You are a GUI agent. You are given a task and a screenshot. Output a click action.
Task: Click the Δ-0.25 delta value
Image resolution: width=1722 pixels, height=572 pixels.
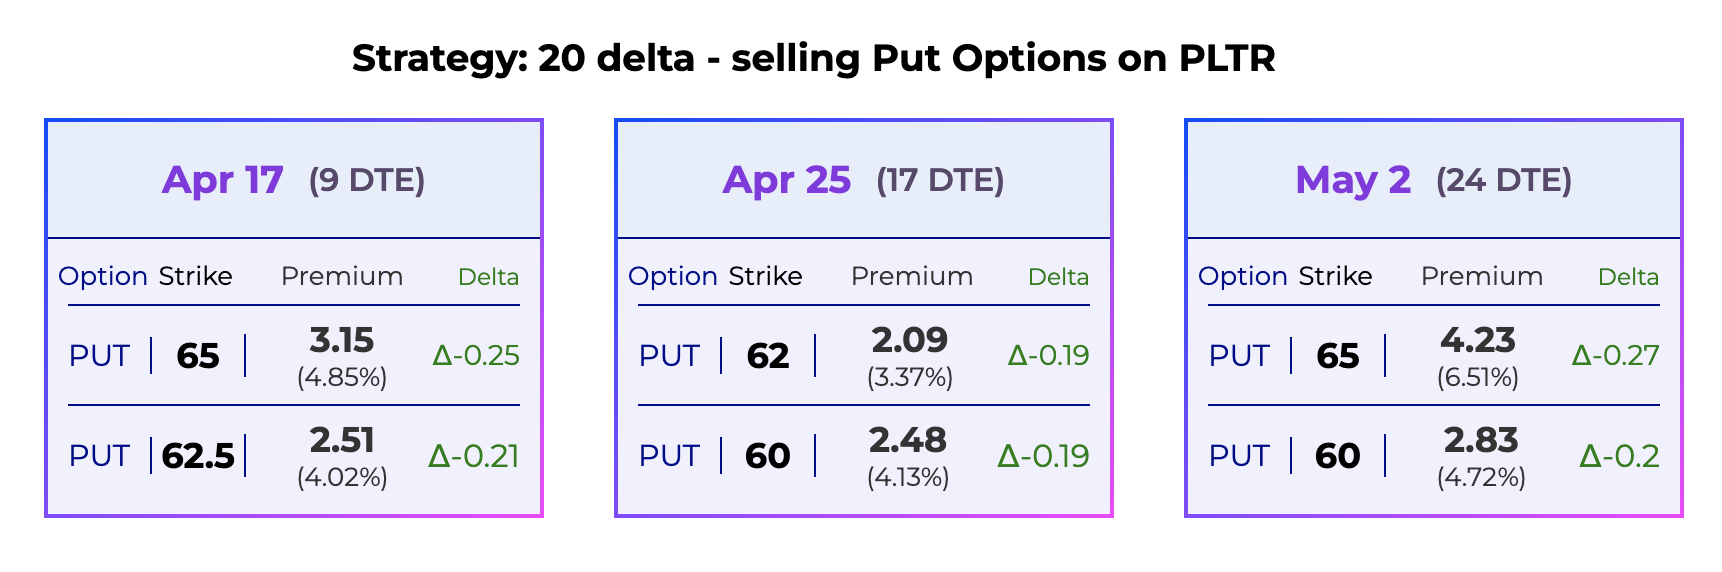click(x=476, y=356)
